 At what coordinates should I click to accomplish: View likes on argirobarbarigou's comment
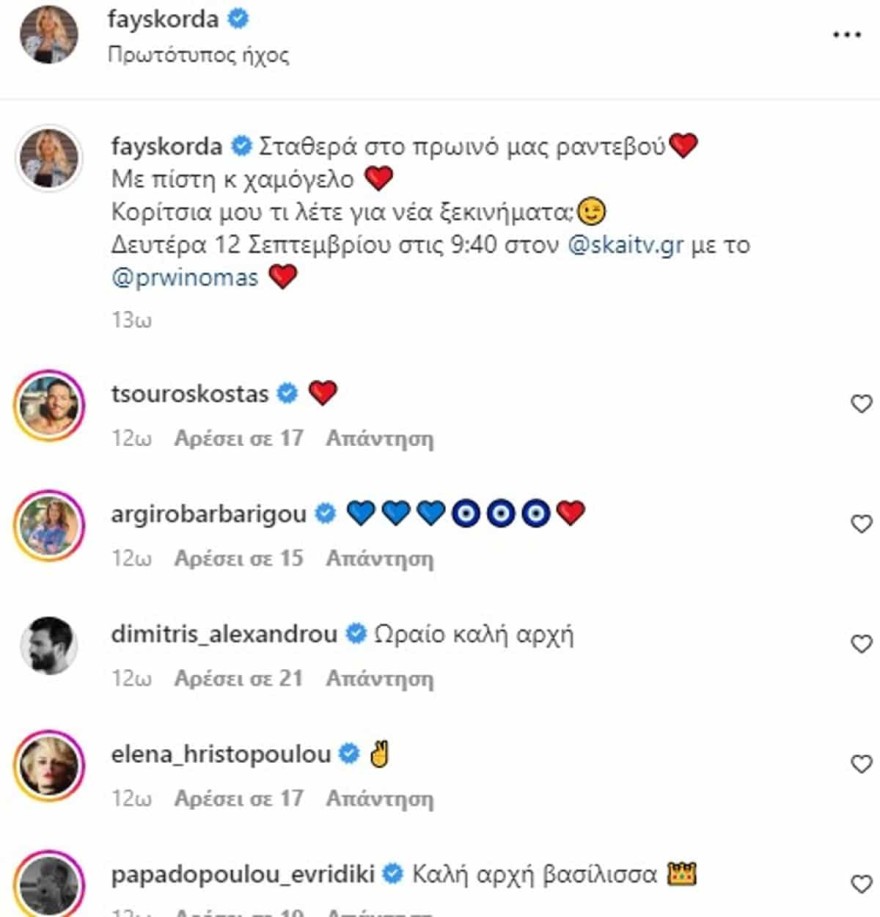238,558
